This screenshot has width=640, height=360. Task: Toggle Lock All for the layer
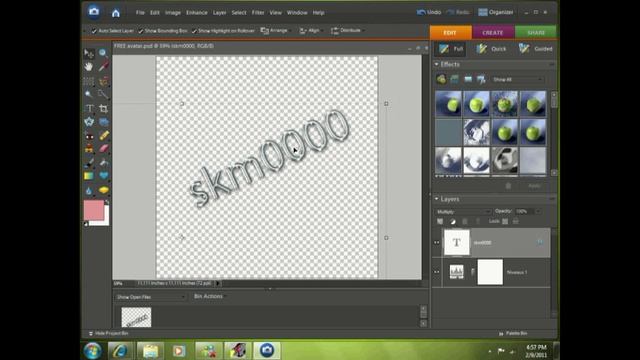point(516,221)
